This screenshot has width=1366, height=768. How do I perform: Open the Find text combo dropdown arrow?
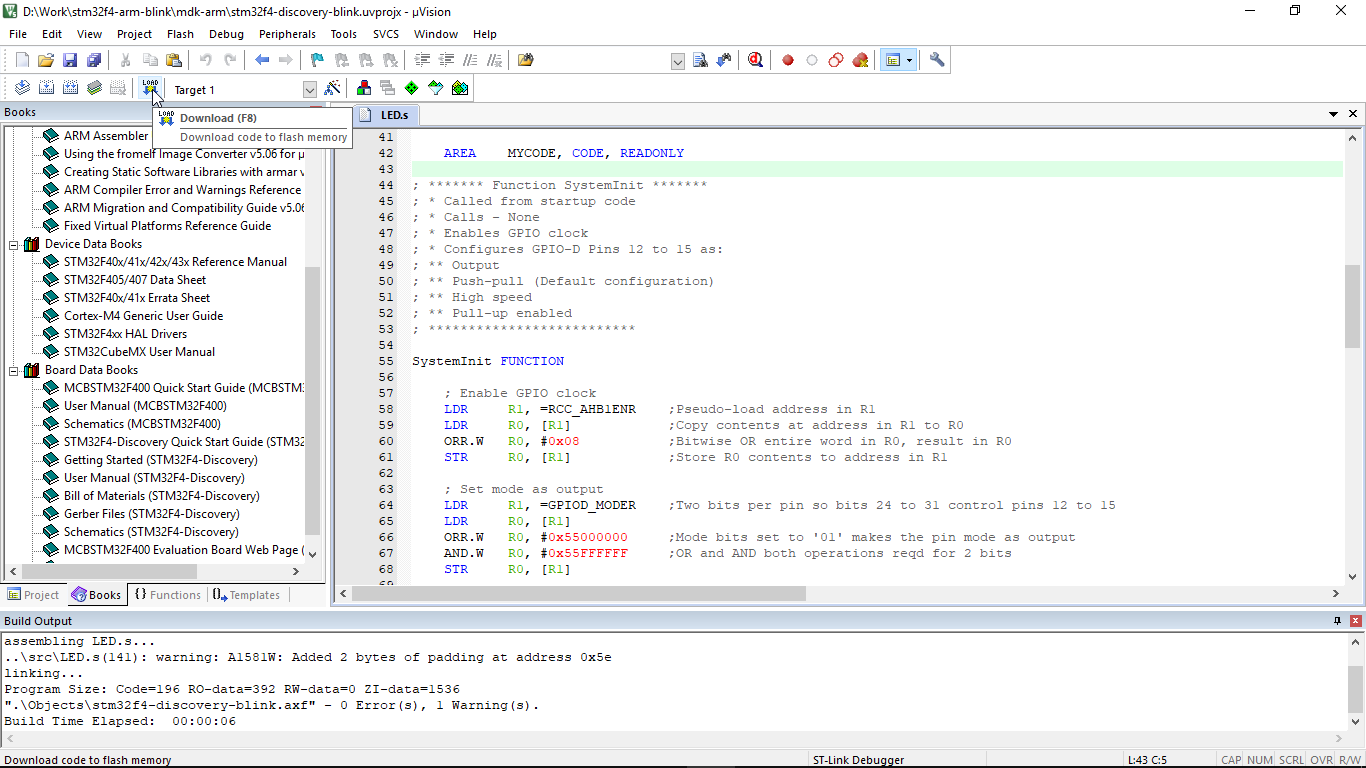tap(678, 61)
